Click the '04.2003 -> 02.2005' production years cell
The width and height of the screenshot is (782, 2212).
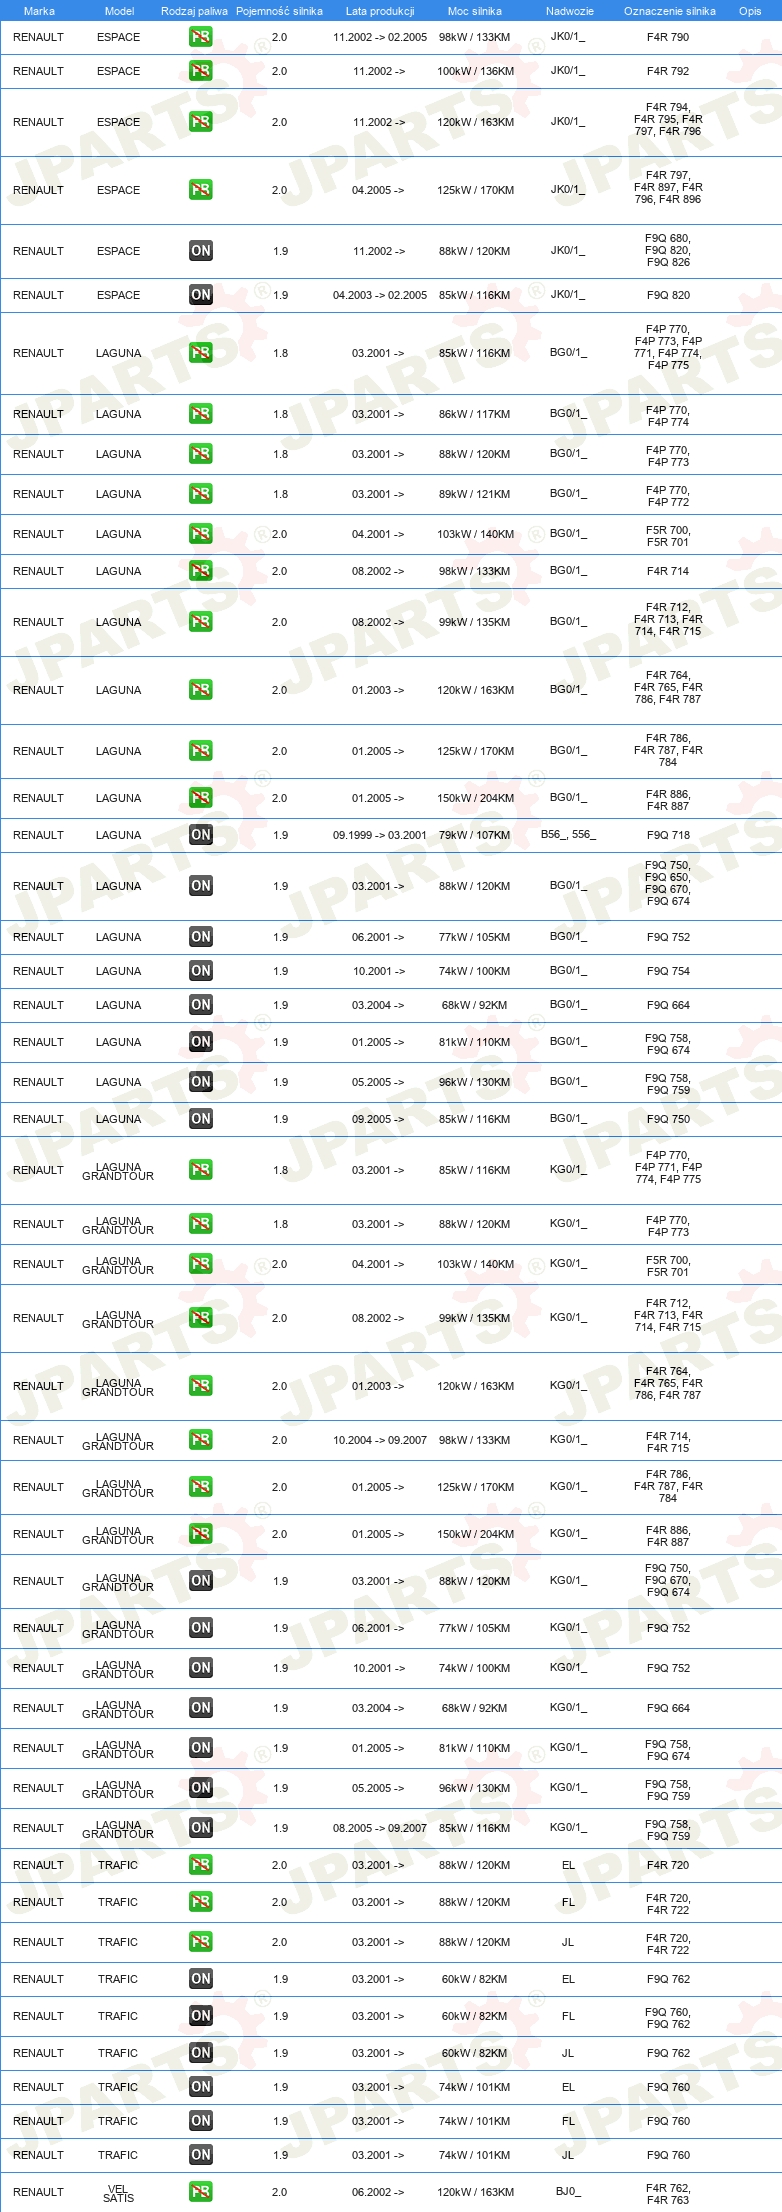pos(380,295)
